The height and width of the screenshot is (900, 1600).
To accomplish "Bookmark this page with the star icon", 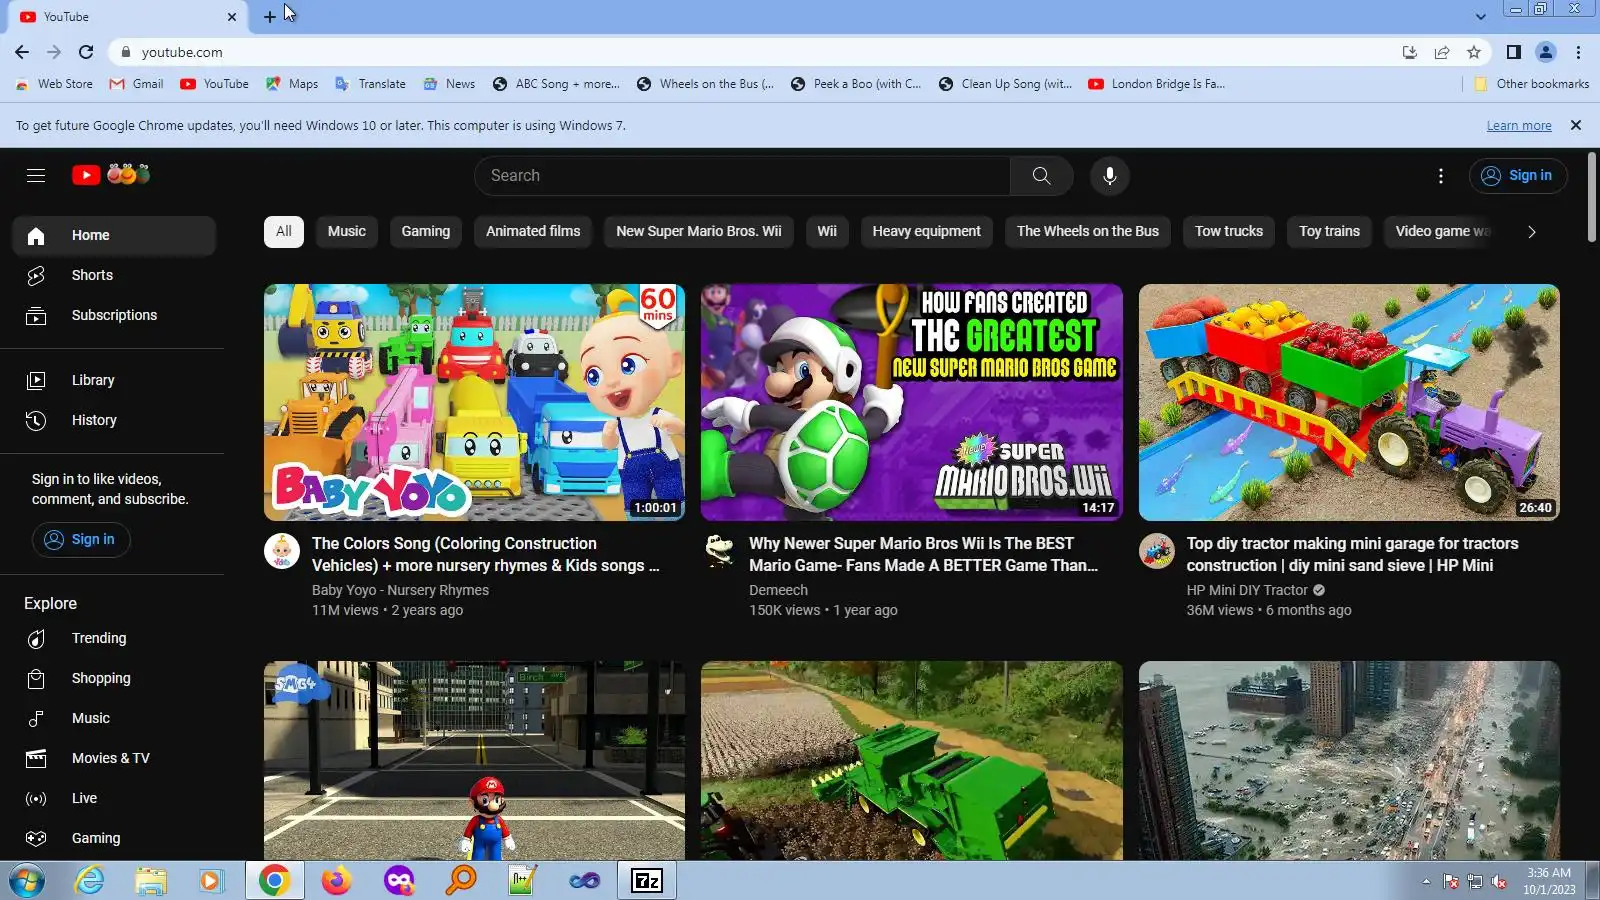I will coord(1474,52).
